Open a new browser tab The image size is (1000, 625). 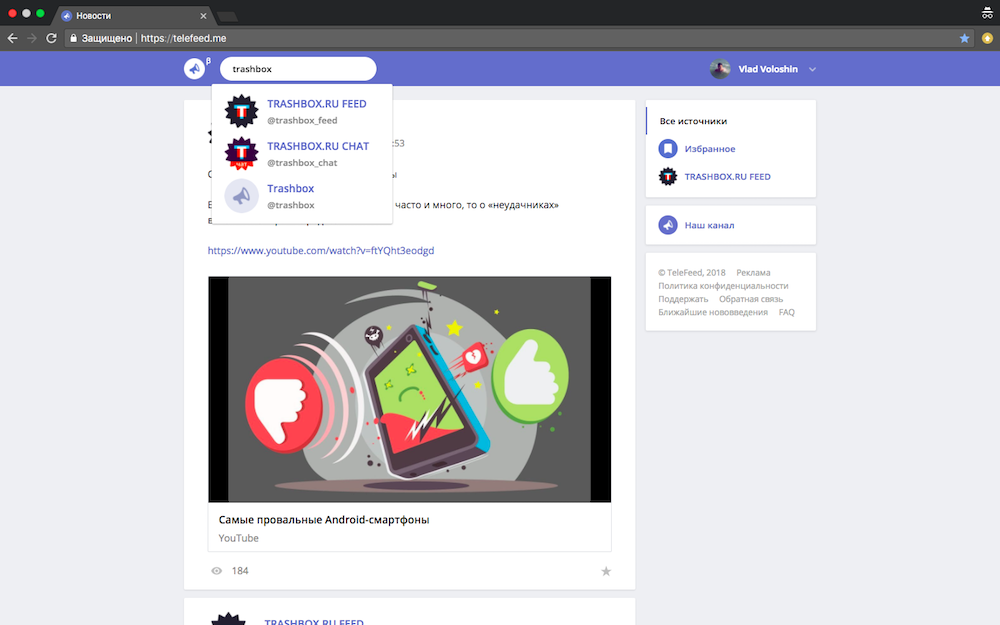tap(227, 17)
